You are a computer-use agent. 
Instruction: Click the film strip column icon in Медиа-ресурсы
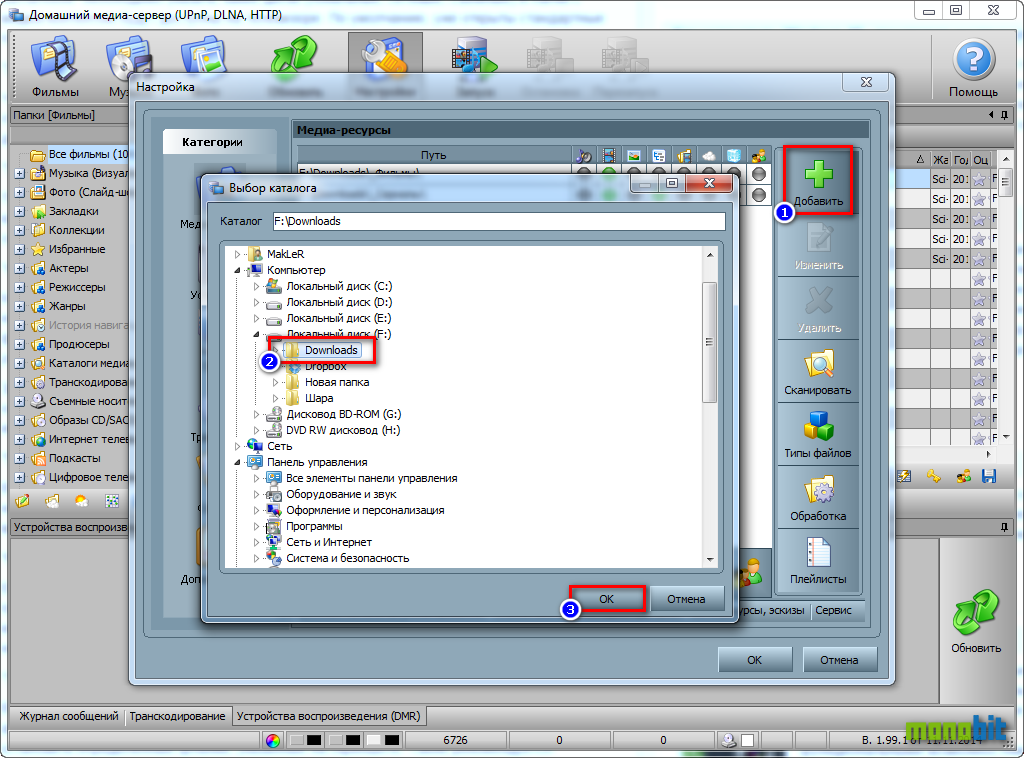609,155
